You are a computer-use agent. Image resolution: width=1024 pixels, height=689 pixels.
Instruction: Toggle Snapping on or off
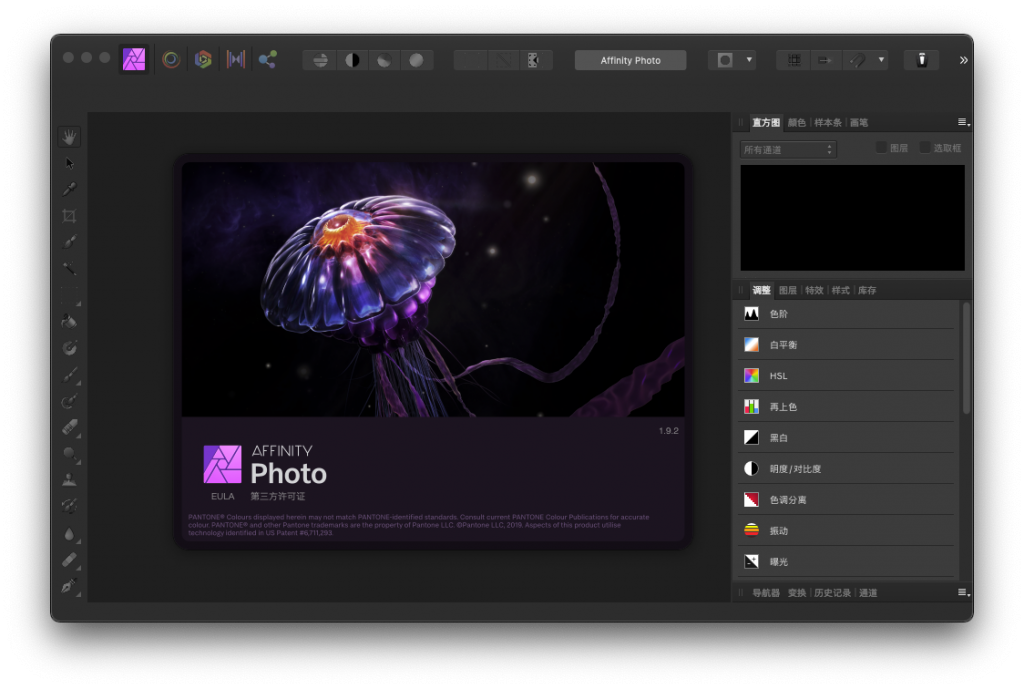tap(857, 60)
